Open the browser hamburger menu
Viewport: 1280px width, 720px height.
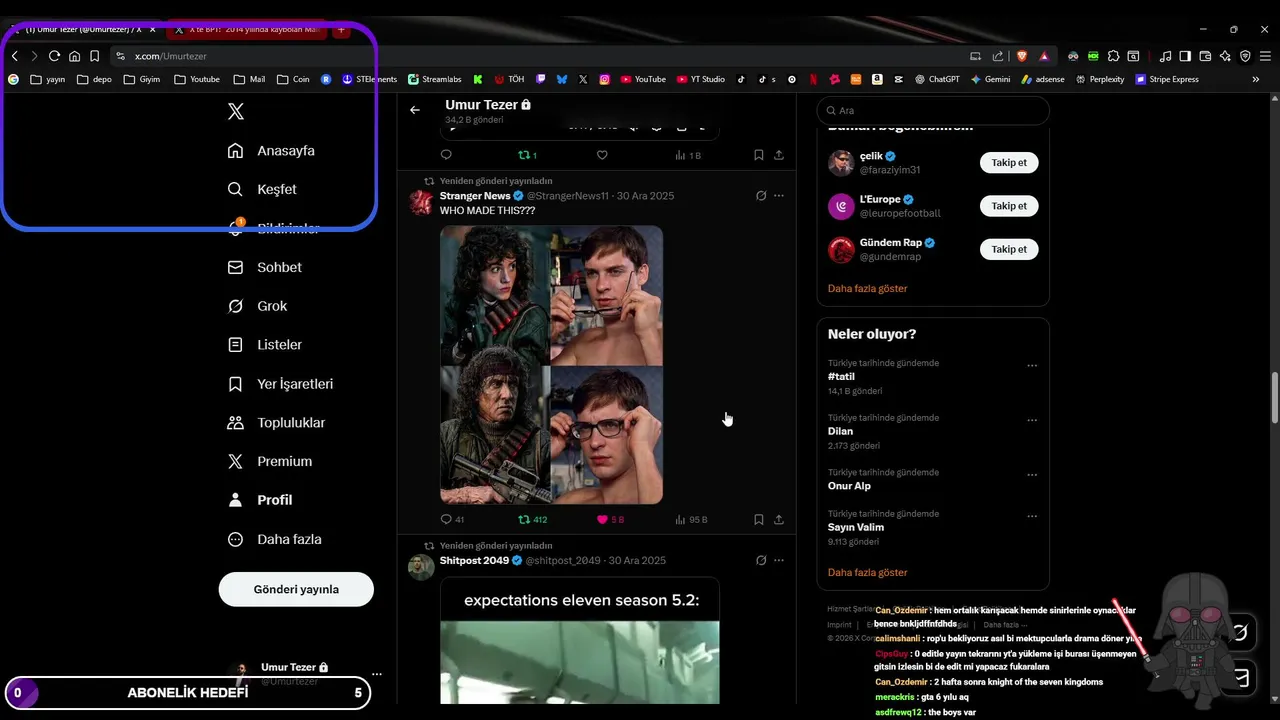click(x=1265, y=56)
